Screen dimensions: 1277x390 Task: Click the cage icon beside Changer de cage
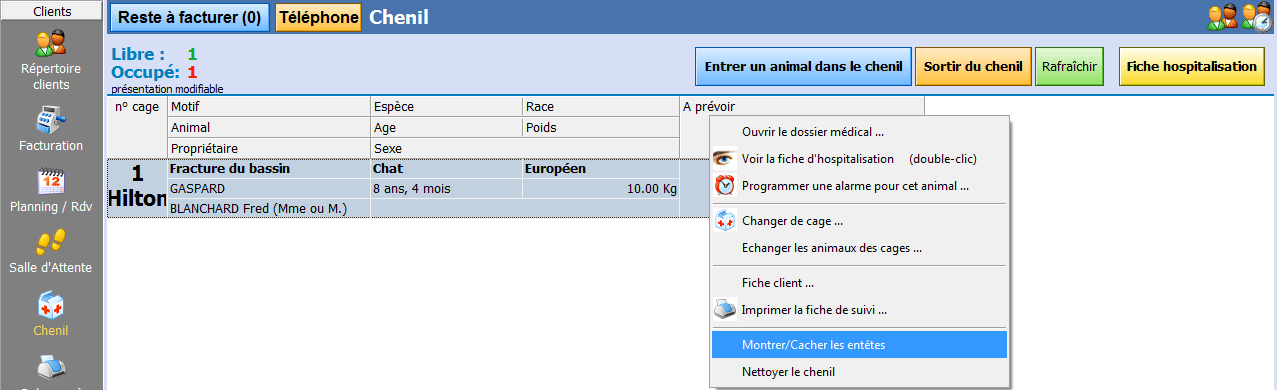click(725, 221)
